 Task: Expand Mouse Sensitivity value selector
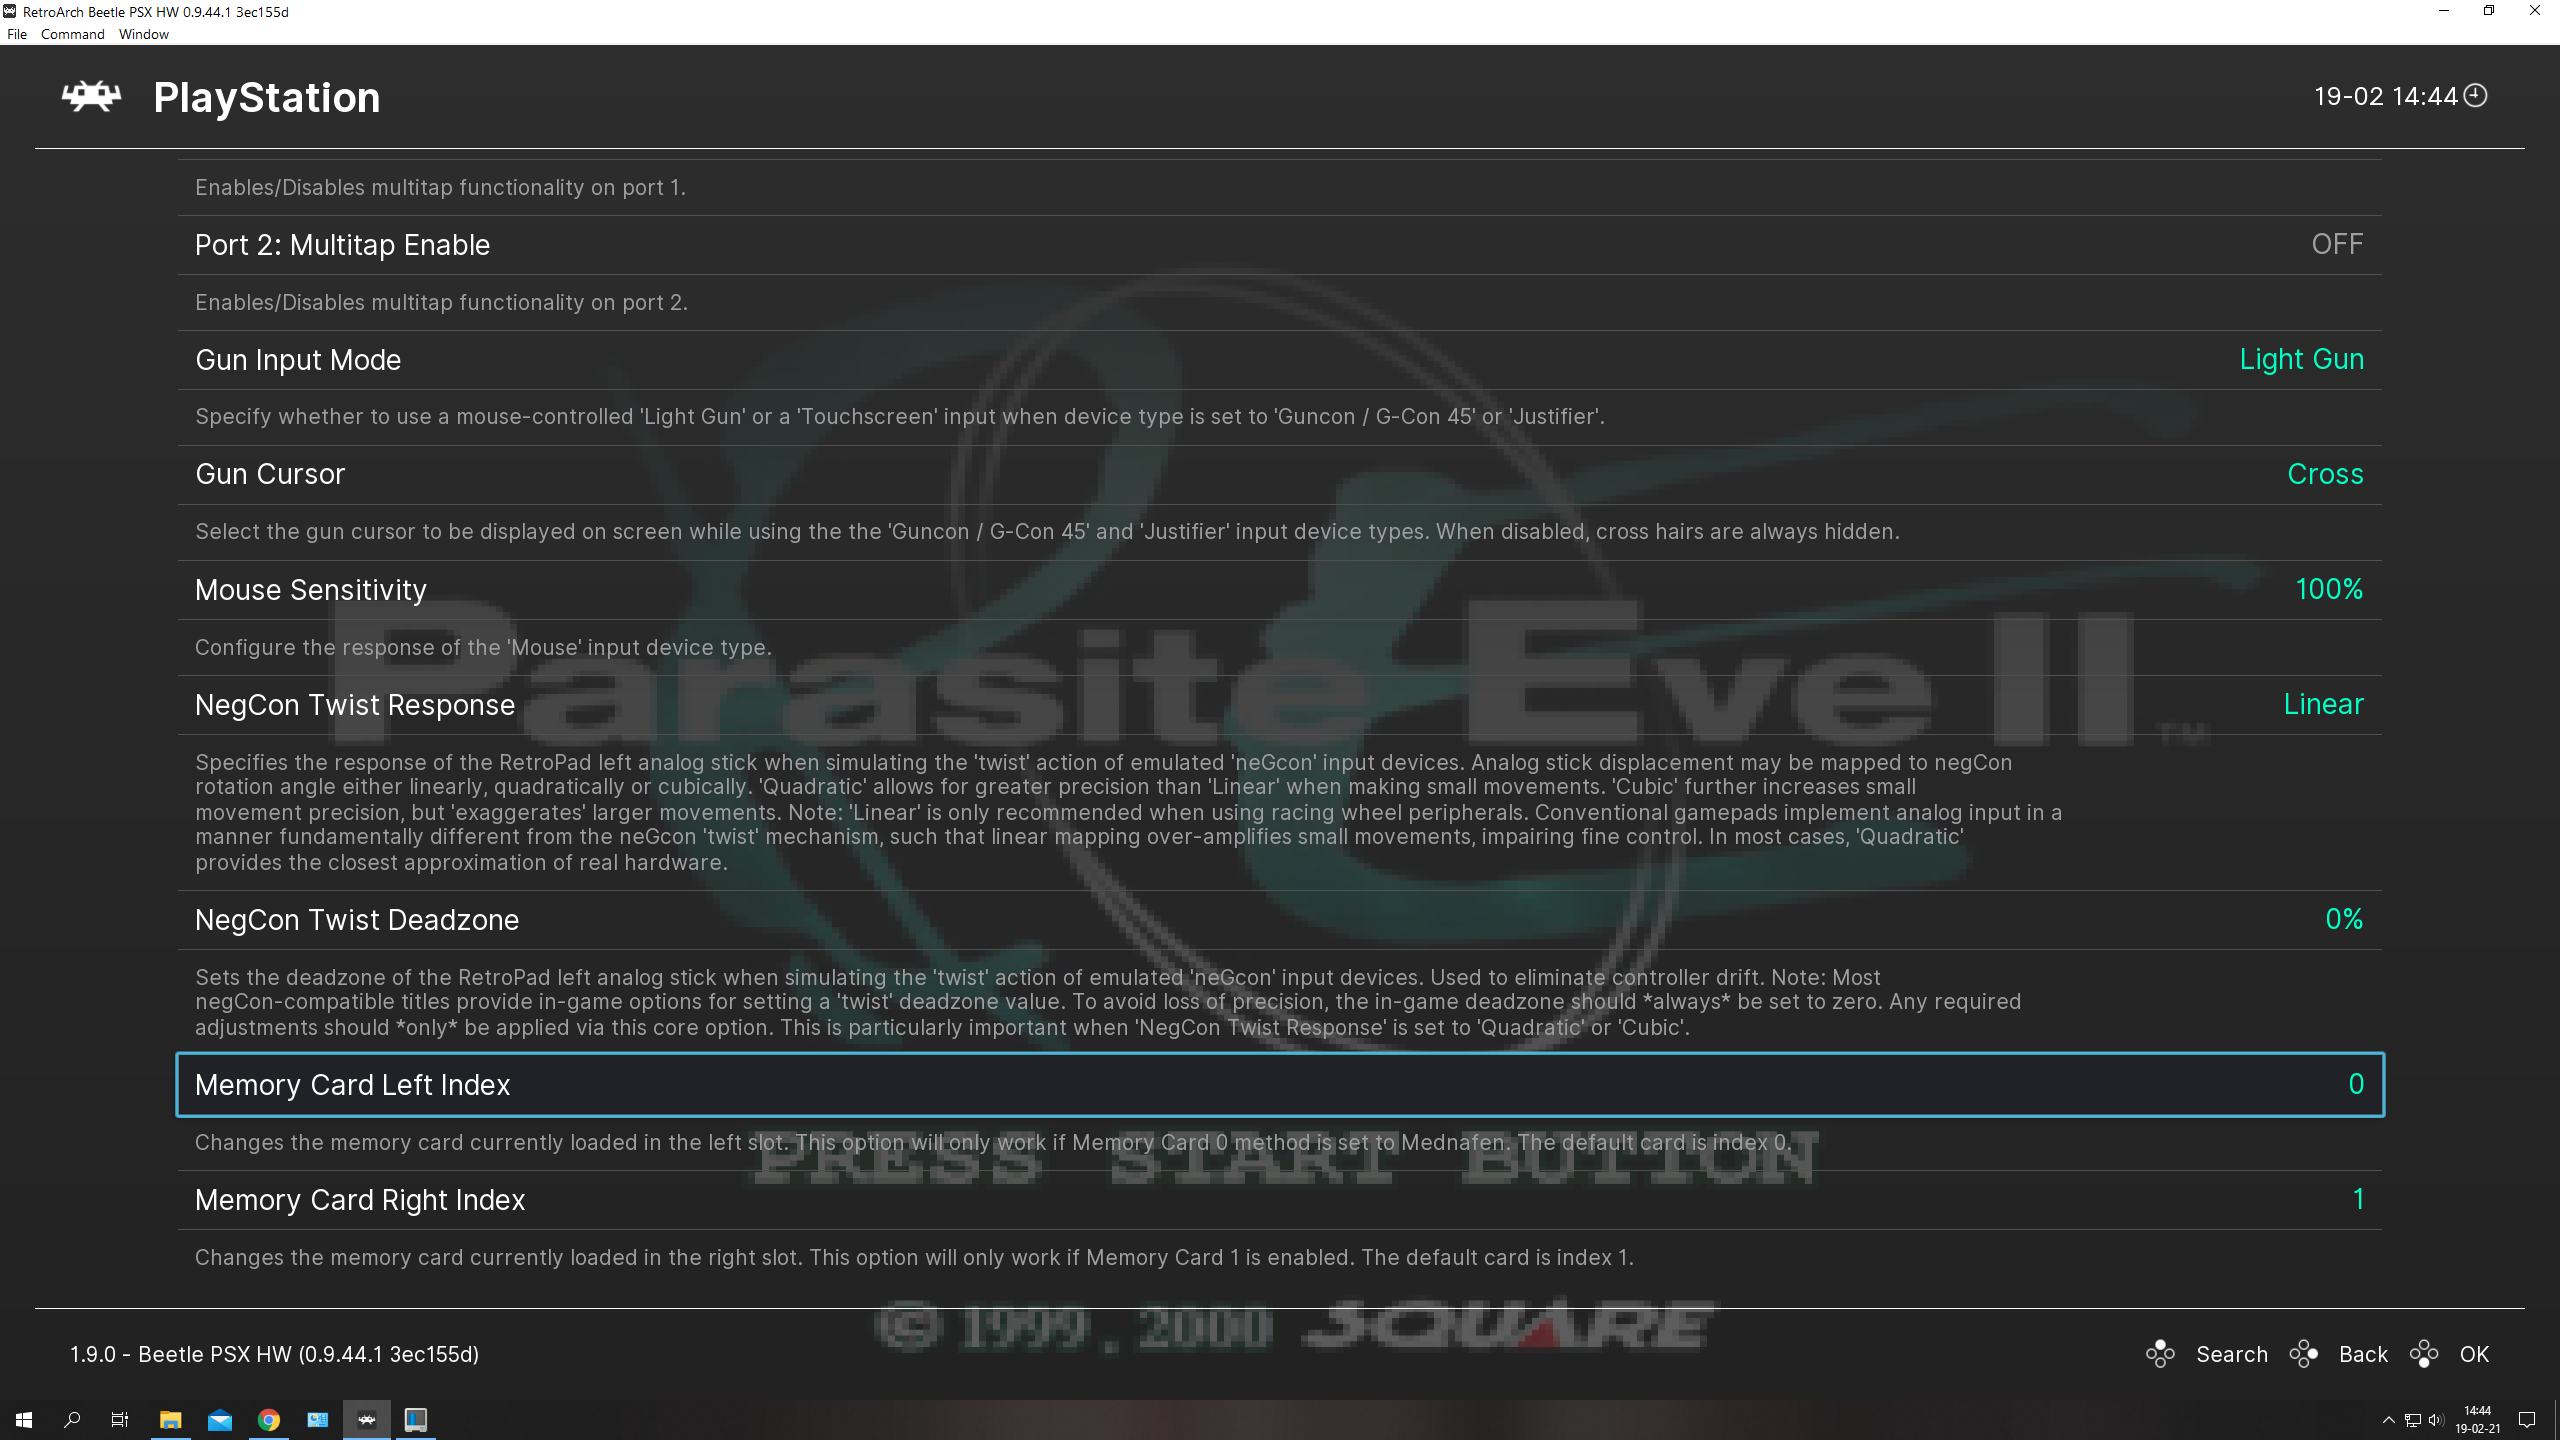pos(2328,589)
